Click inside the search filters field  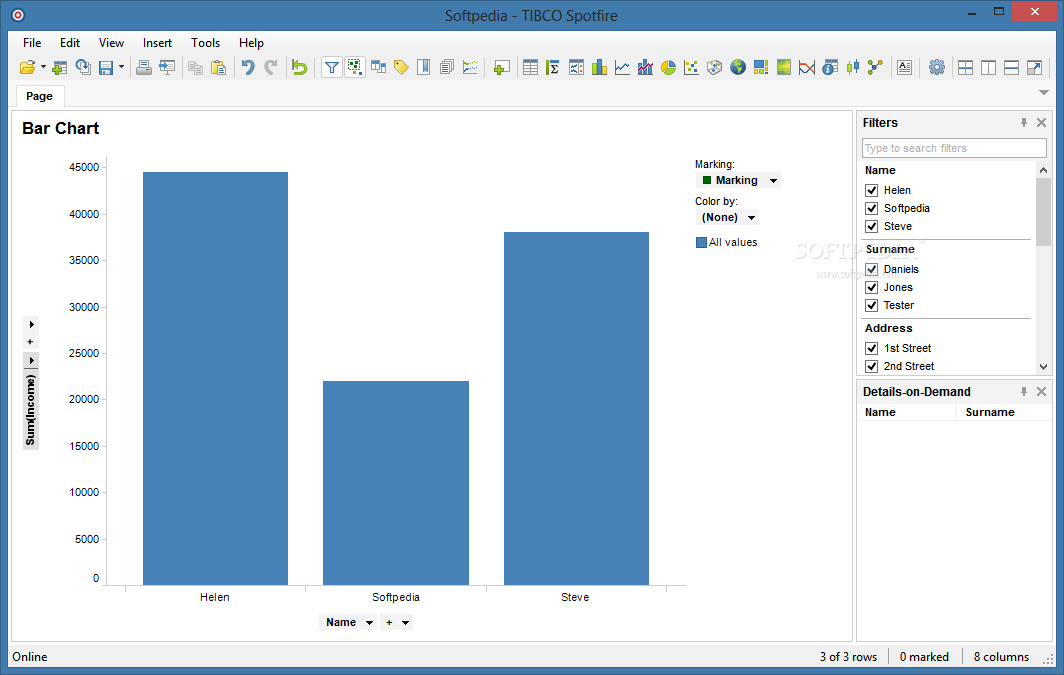coord(954,148)
